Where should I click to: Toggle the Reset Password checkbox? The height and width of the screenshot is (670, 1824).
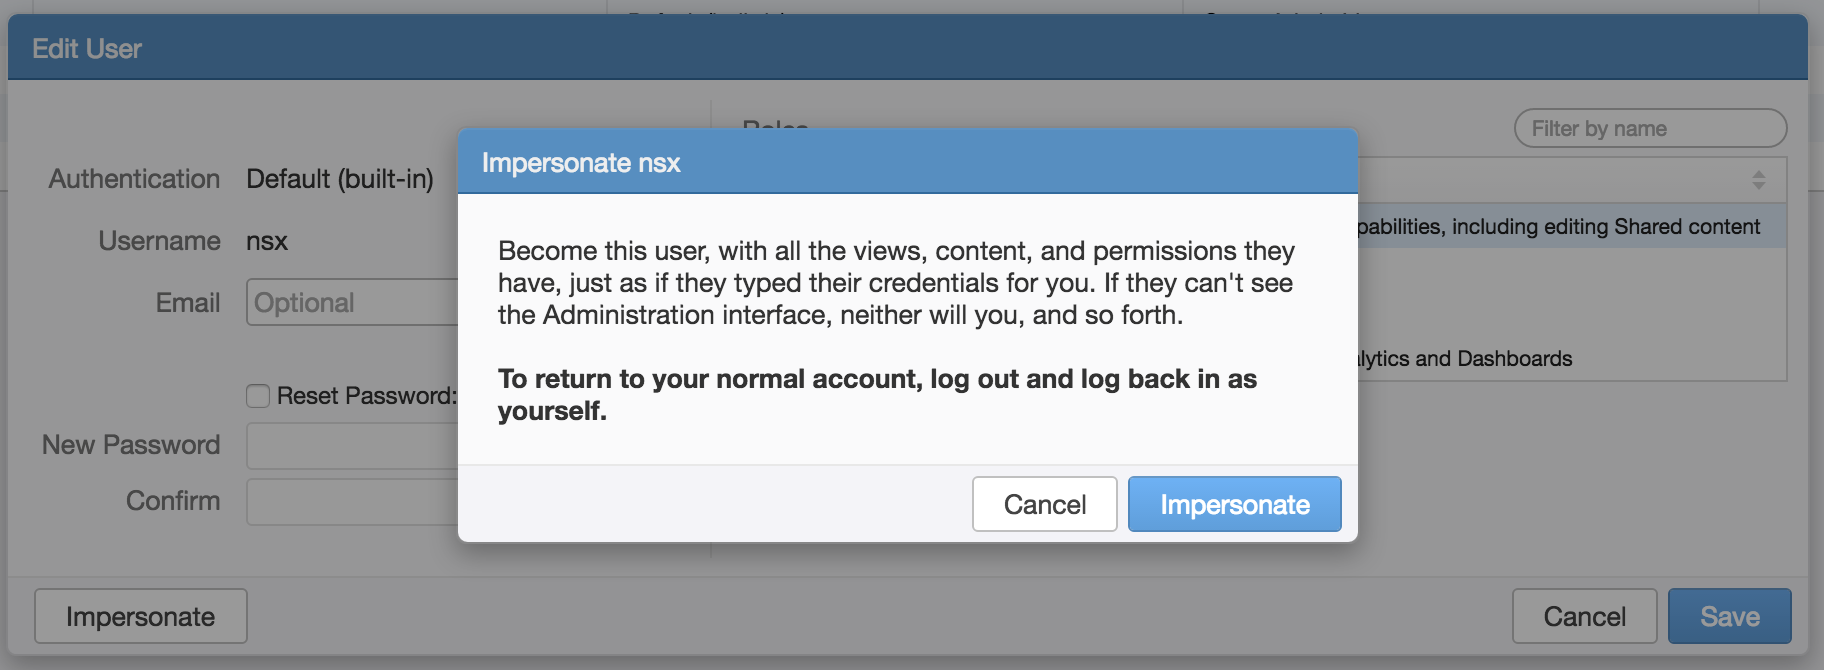tap(258, 396)
